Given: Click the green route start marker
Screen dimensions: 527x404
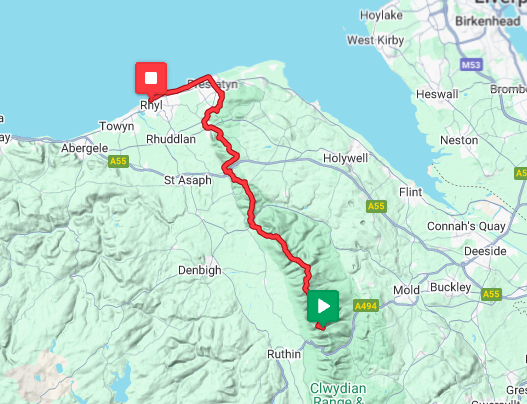Looking at the screenshot, I should click(x=323, y=307).
